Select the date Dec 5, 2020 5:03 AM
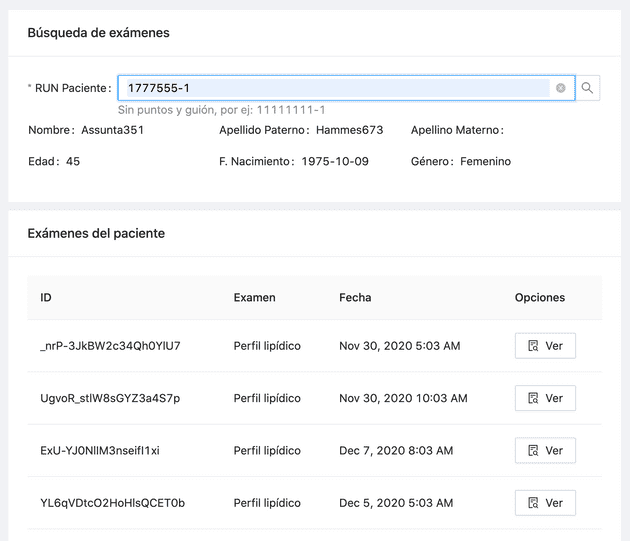The height and width of the screenshot is (541, 630). click(x=396, y=502)
